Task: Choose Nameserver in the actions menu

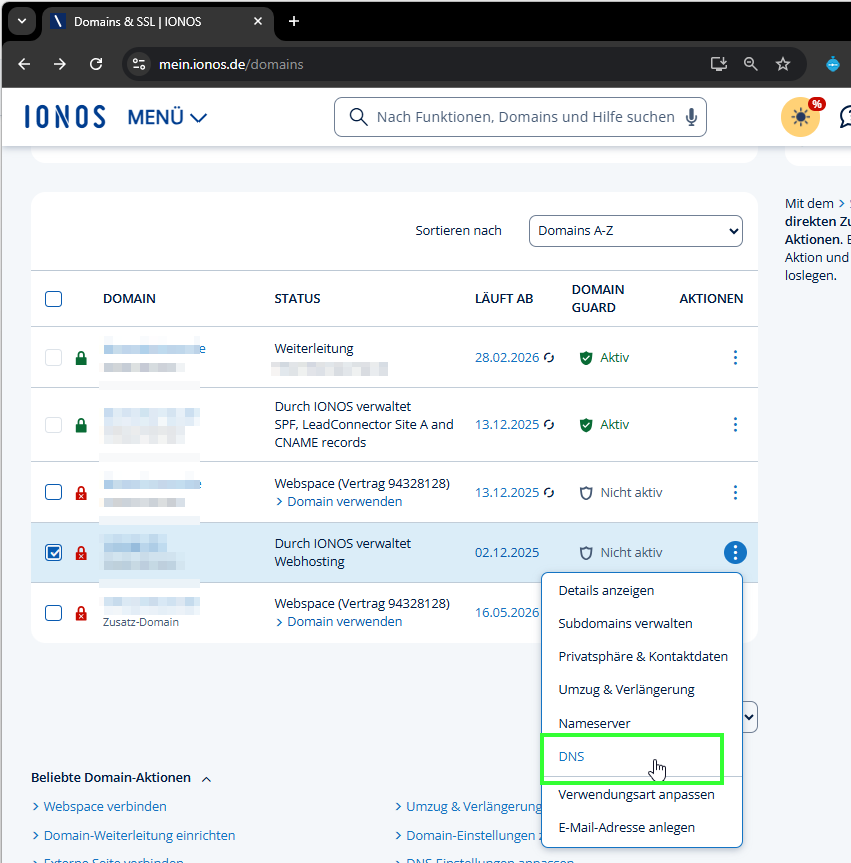Action: [x=594, y=723]
